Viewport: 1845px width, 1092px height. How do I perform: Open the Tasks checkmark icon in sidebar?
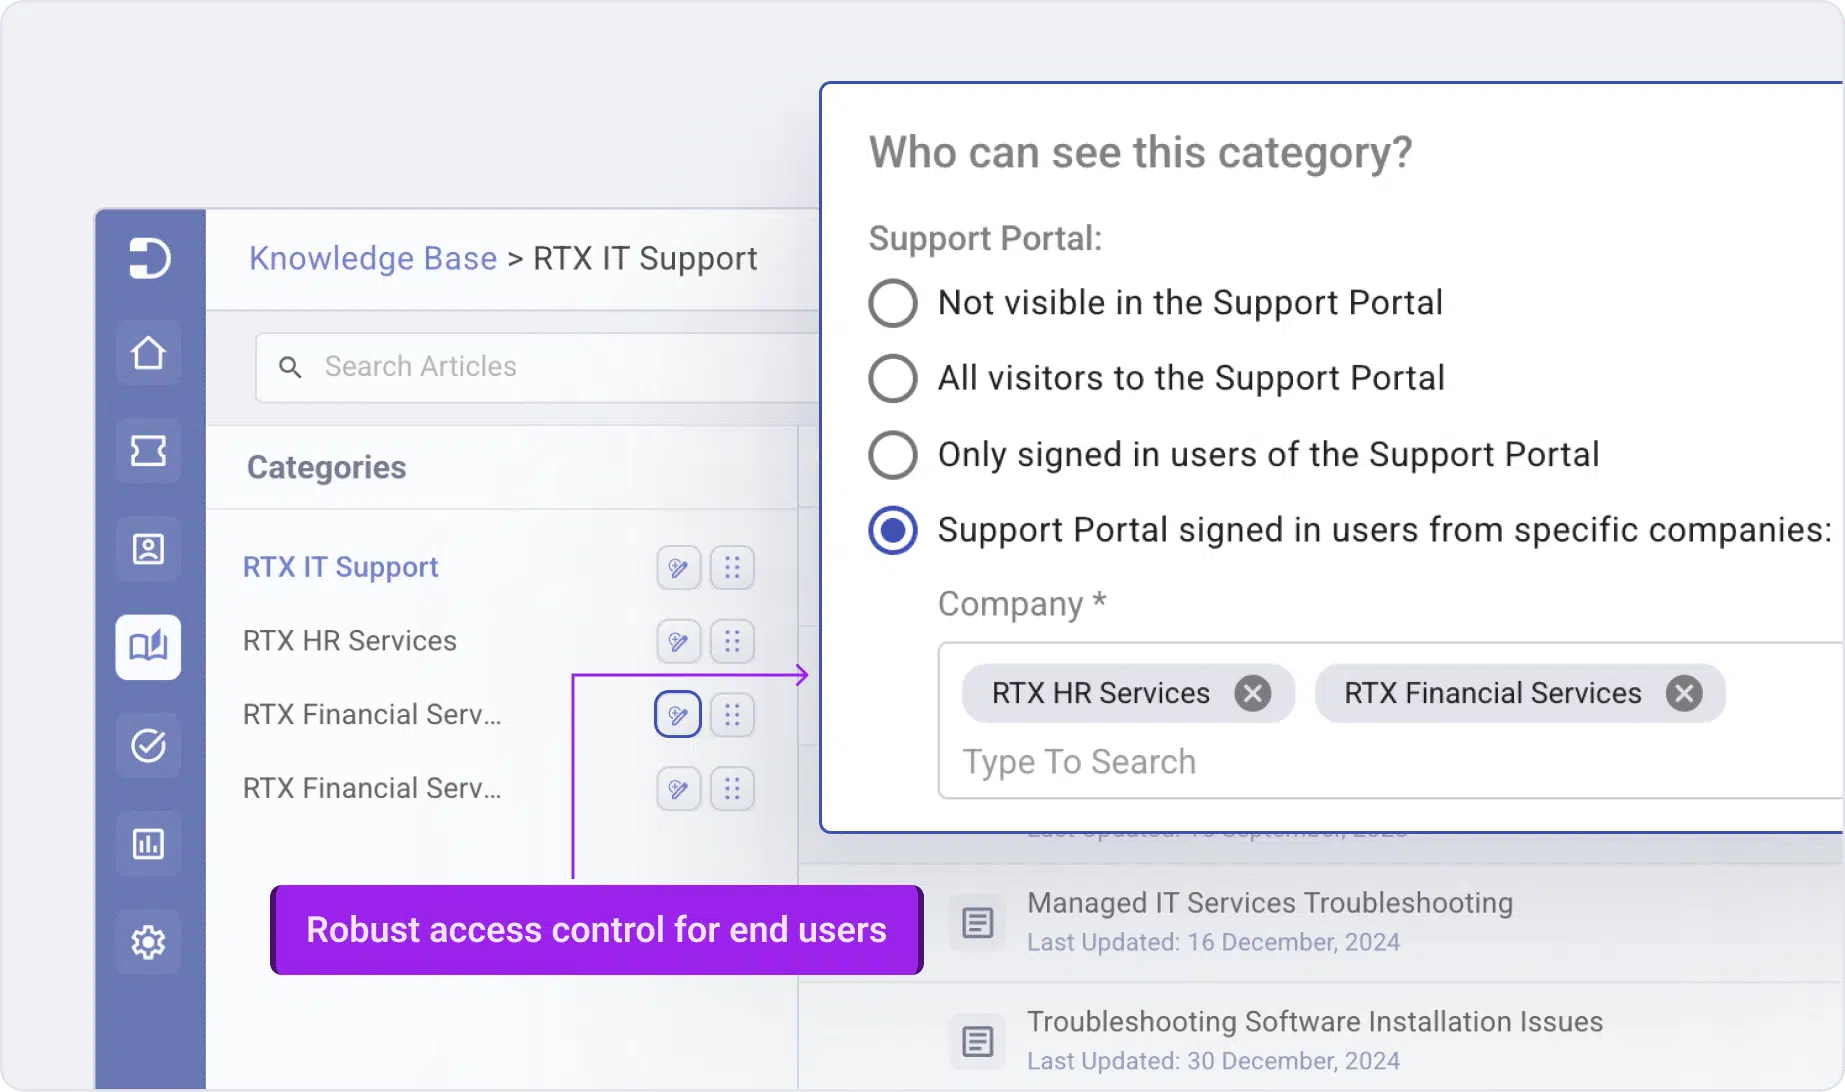click(x=148, y=745)
